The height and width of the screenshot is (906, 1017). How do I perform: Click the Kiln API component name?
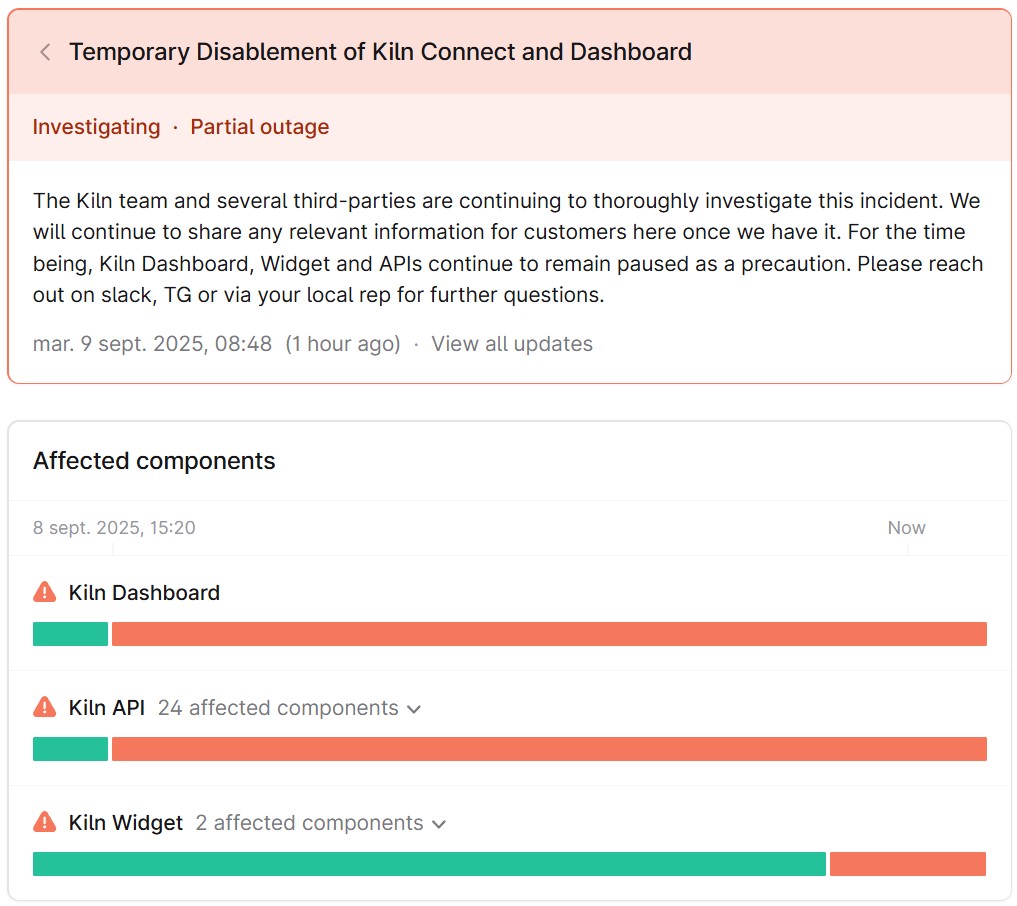pyautogui.click(x=107, y=708)
